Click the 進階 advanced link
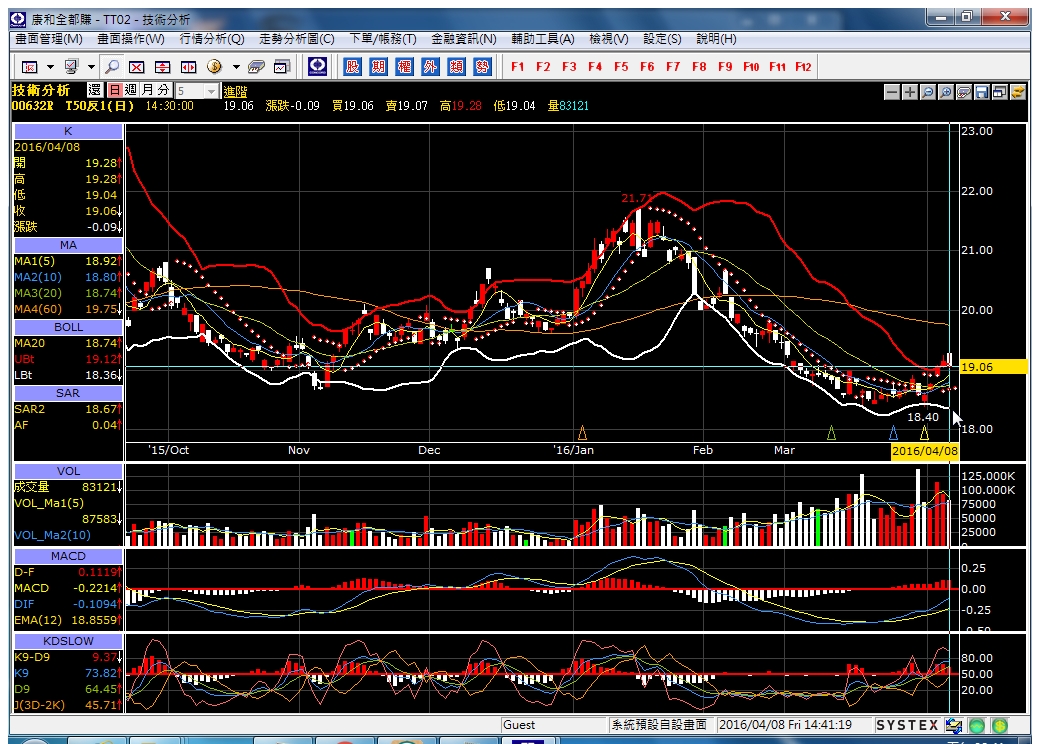Screen dimensions: 1040x744 coord(235,92)
